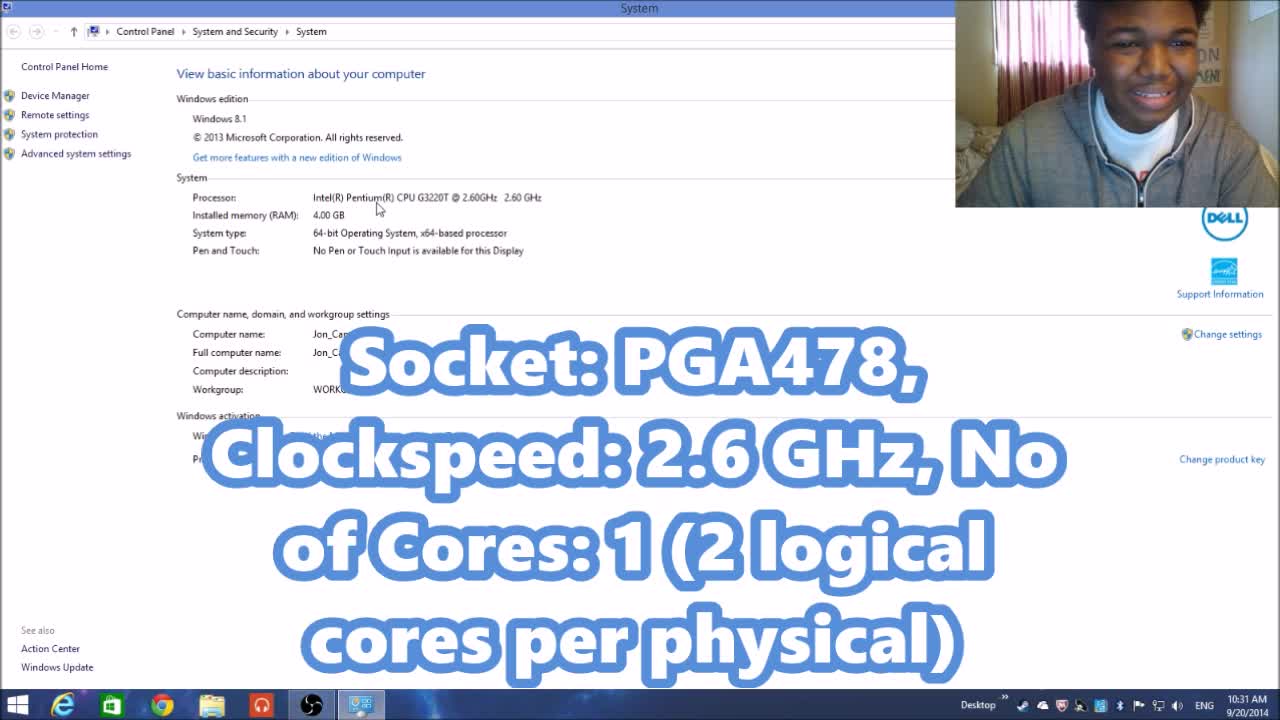Expand the arrow after System and Security

(x=287, y=32)
